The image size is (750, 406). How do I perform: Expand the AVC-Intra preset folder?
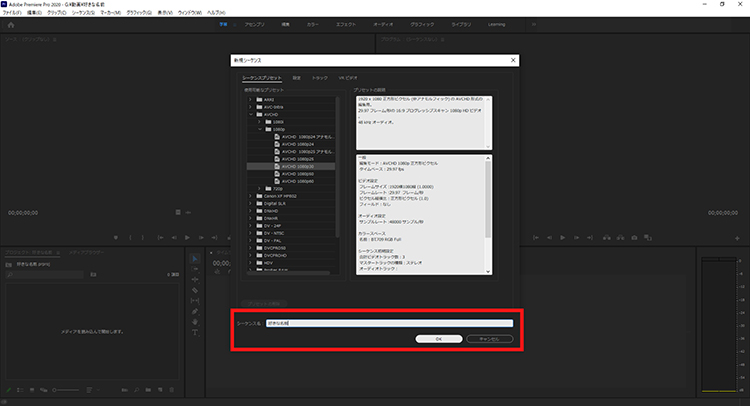[250, 107]
